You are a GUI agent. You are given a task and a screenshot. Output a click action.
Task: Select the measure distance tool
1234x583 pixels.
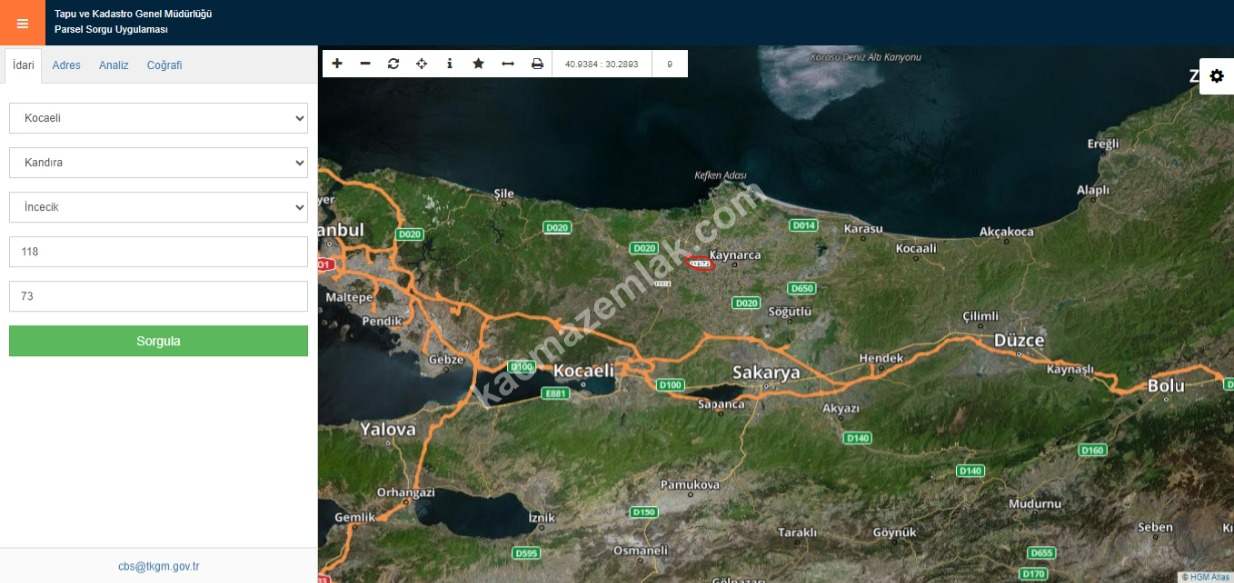coord(507,64)
